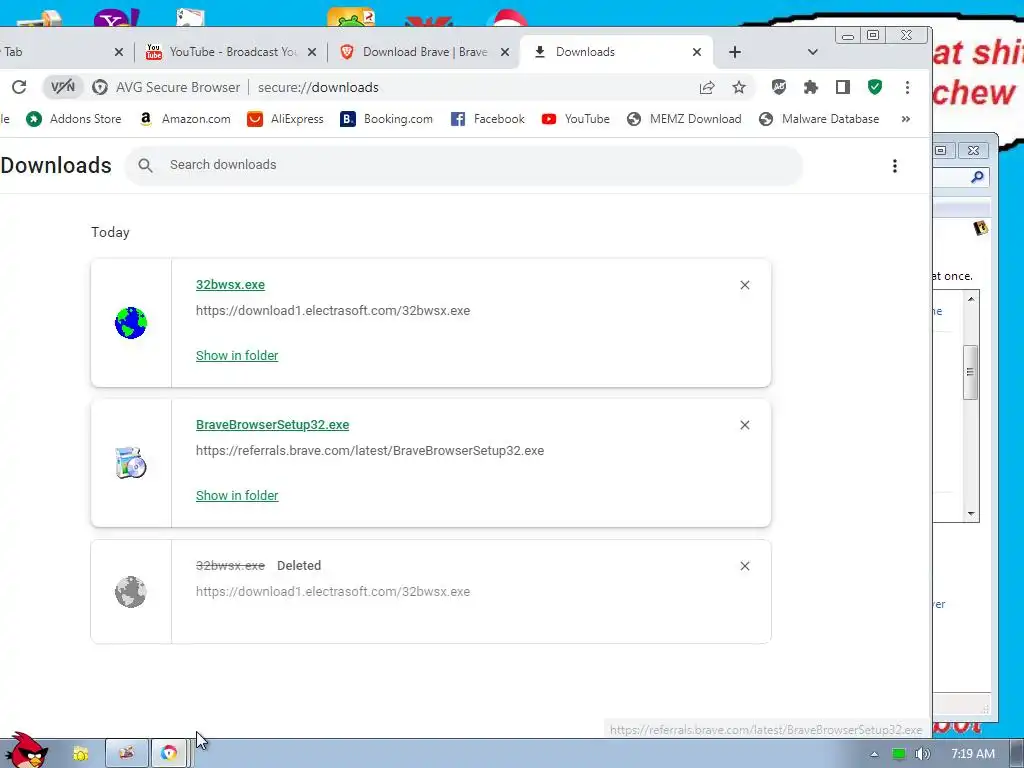
Task: Open the extensions puzzle icon
Action: 810,87
